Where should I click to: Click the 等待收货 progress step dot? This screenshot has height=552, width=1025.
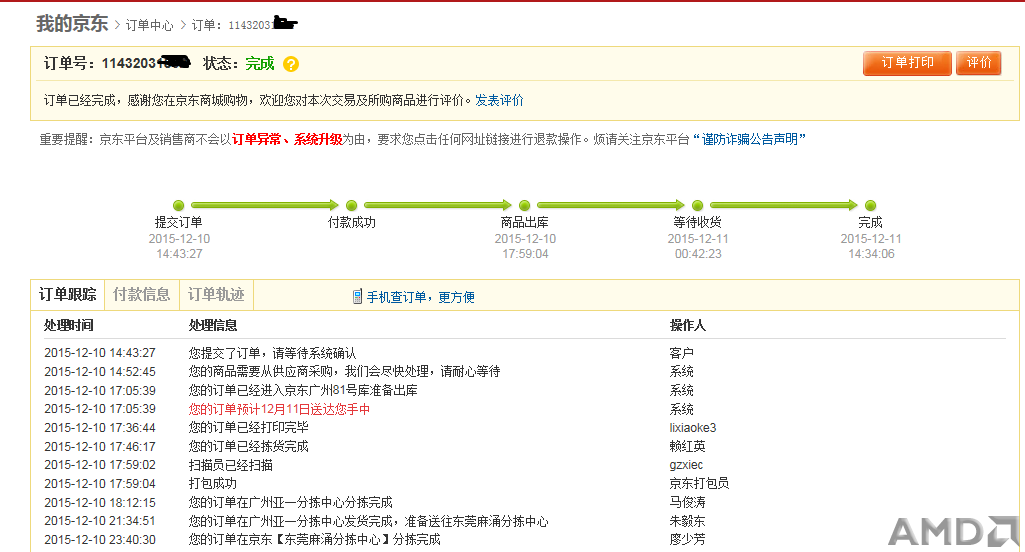tap(697, 205)
